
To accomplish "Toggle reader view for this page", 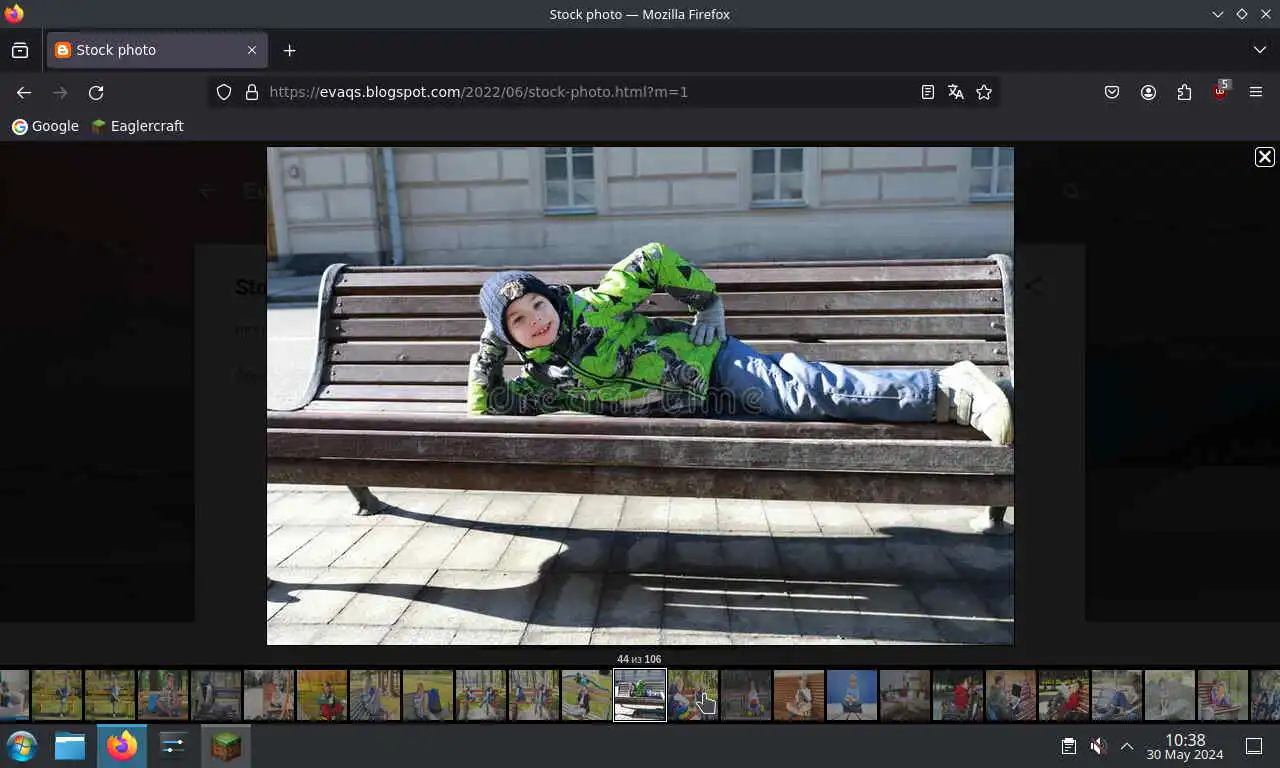I will [928, 92].
